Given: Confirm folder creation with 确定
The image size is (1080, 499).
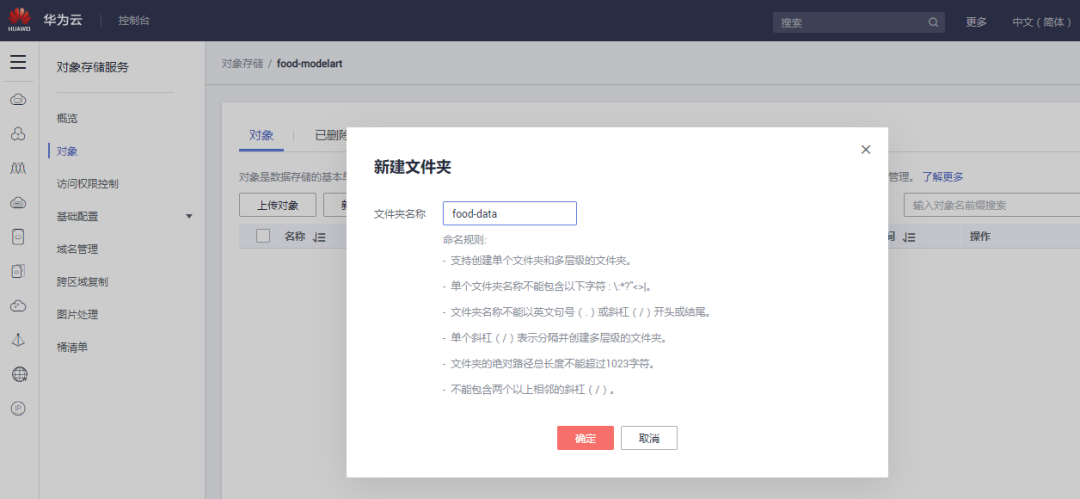Looking at the screenshot, I should coord(585,438).
